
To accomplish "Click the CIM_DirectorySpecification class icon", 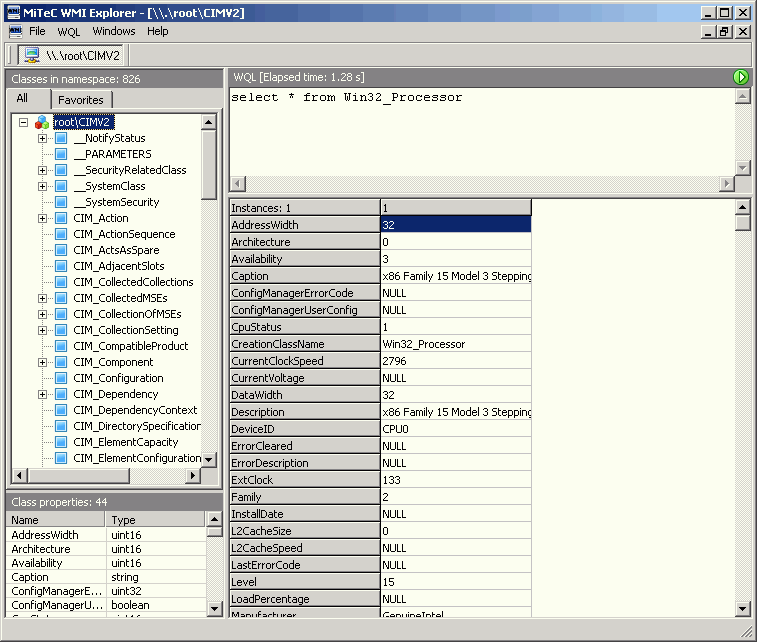I will coord(61,426).
